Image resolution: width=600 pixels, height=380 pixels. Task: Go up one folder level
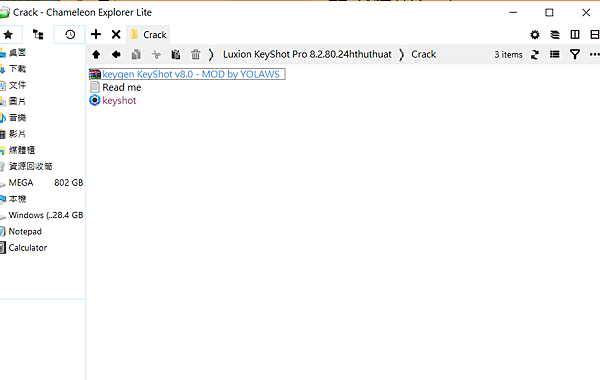[96, 55]
